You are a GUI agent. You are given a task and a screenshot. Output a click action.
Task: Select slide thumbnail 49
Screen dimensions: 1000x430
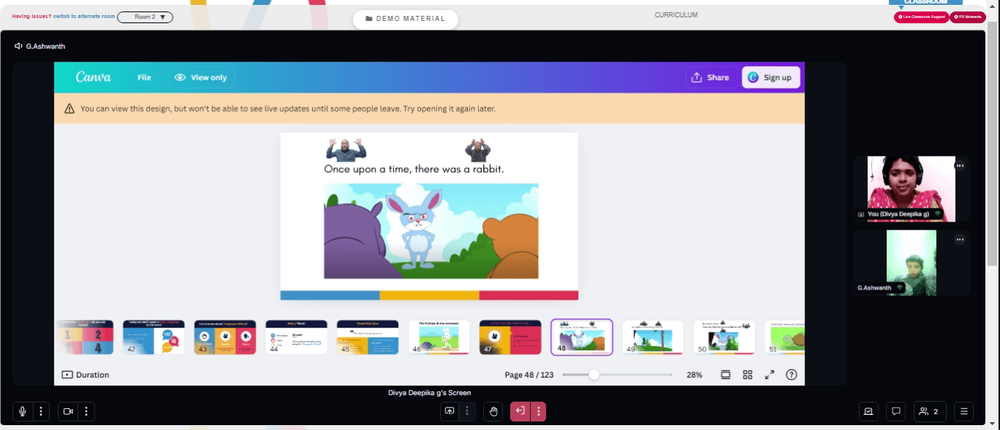click(653, 337)
